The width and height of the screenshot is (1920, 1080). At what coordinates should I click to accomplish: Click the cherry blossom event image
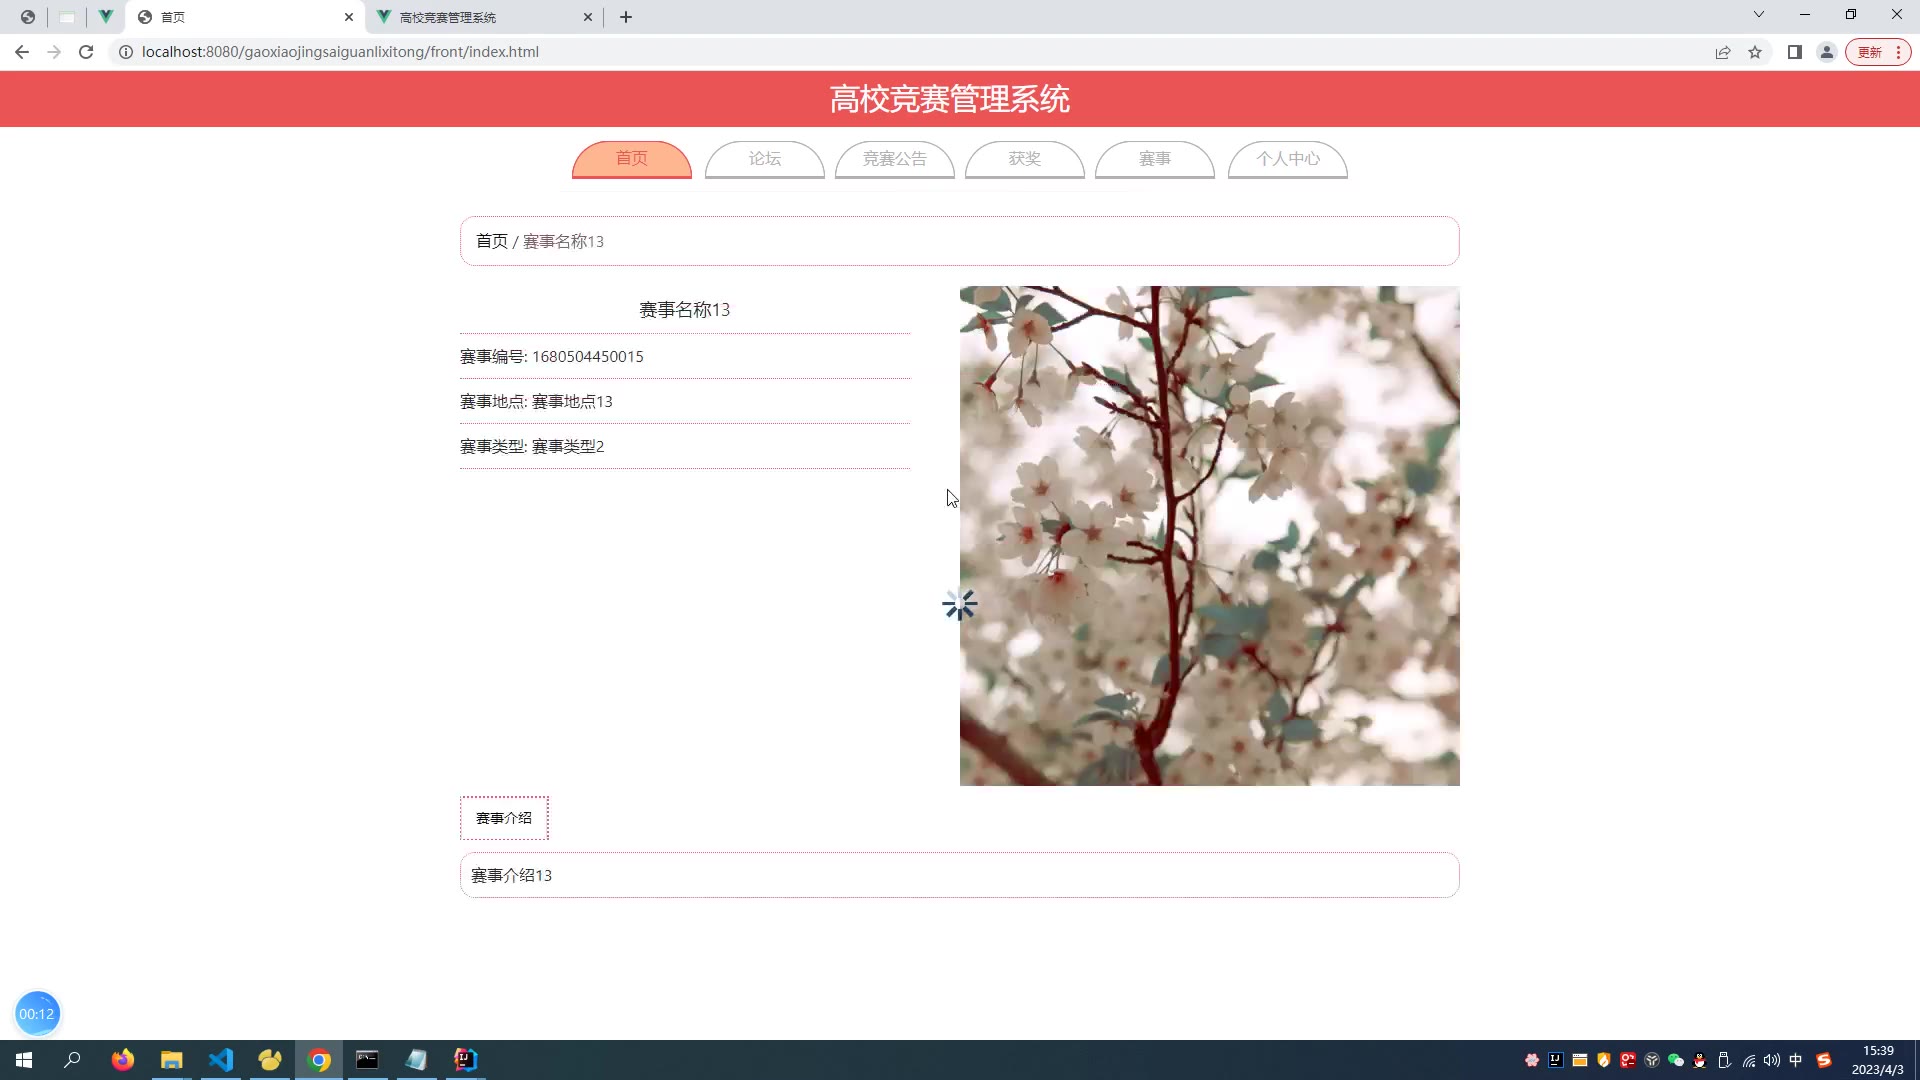[1209, 536]
